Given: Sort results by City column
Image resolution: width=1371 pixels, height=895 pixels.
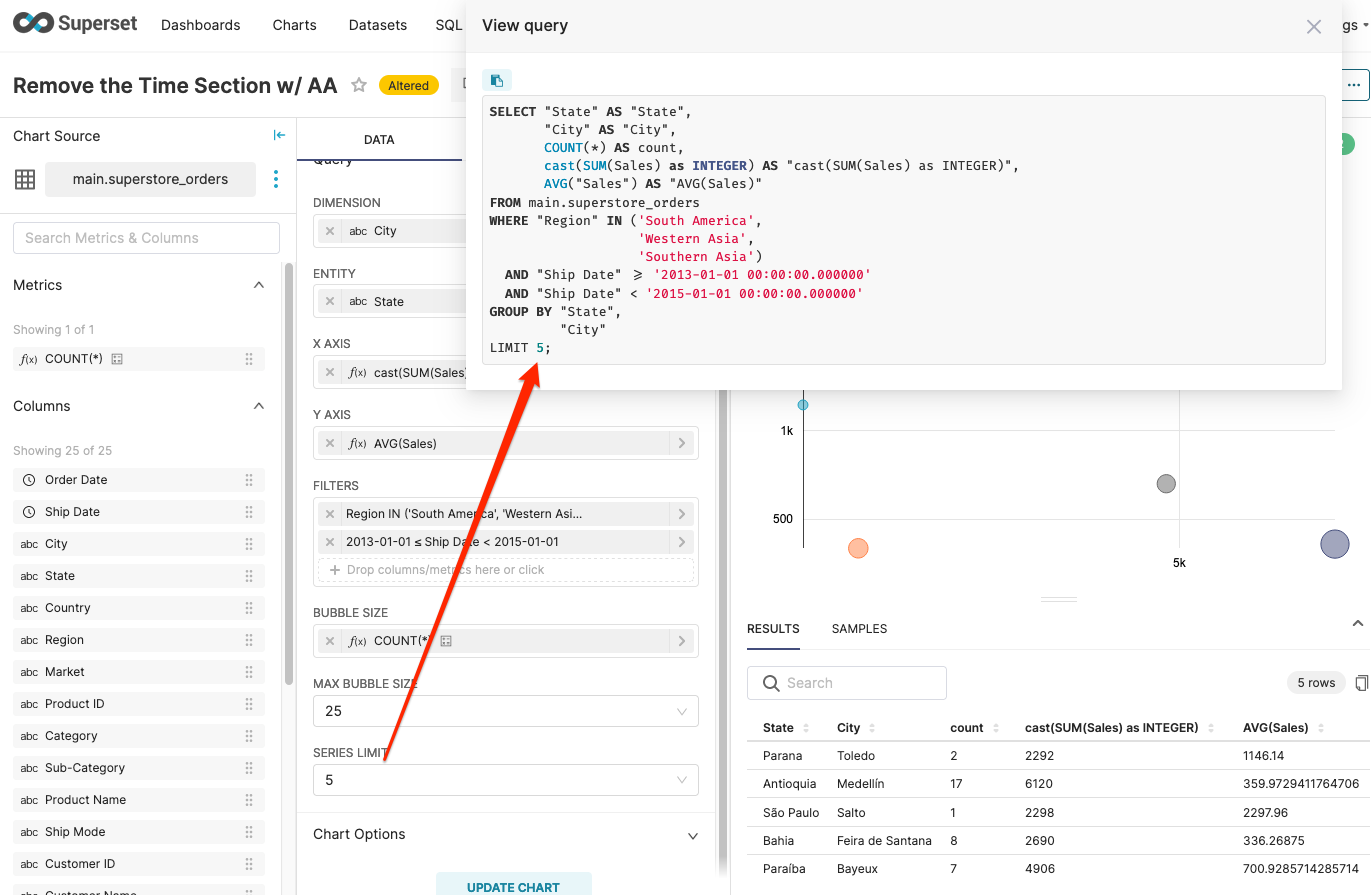Looking at the screenshot, I should pyautogui.click(x=872, y=728).
